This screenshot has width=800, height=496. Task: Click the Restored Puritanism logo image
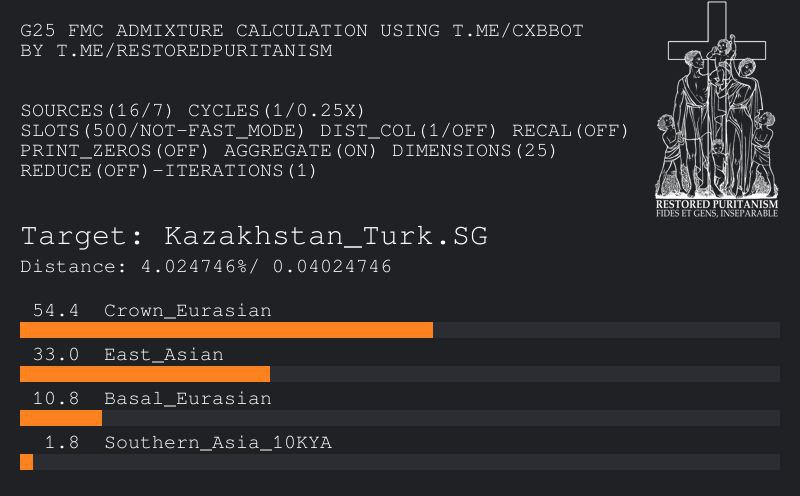point(717,110)
